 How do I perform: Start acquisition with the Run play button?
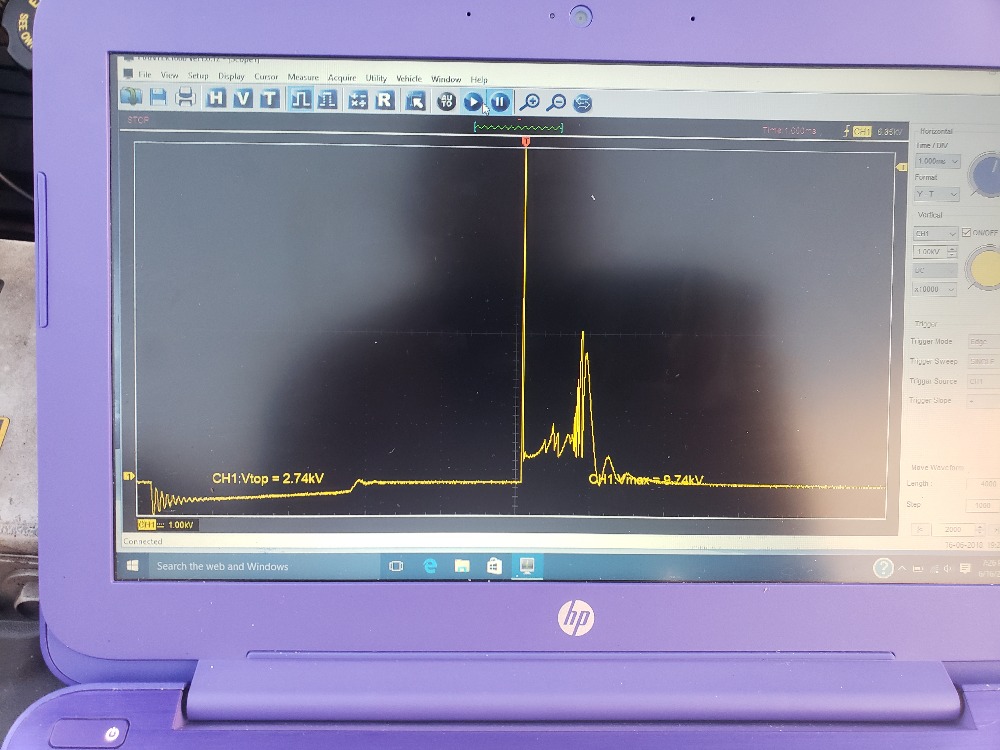click(x=473, y=101)
